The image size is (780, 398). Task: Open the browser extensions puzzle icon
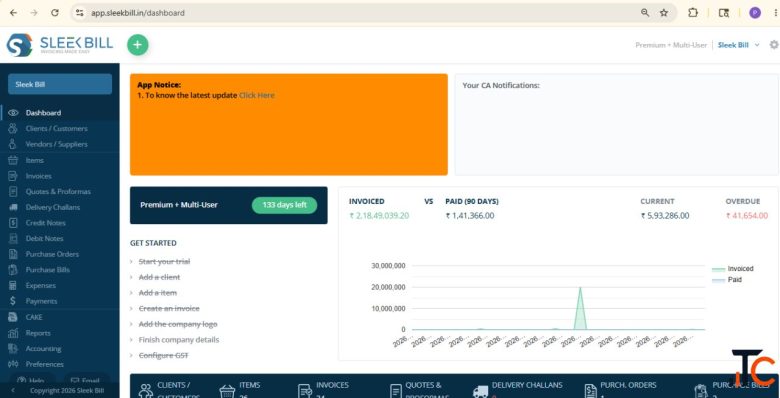click(693, 13)
